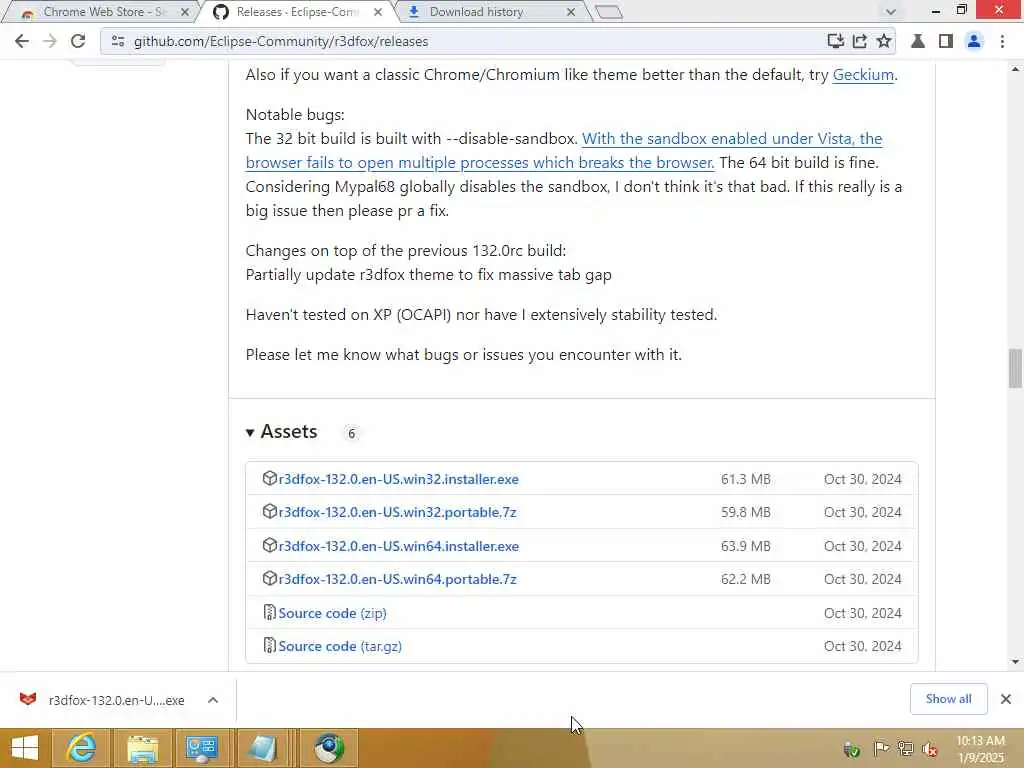Click archive icon beside Source code (tar.gz)
The height and width of the screenshot is (768, 1024).
click(269, 645)
